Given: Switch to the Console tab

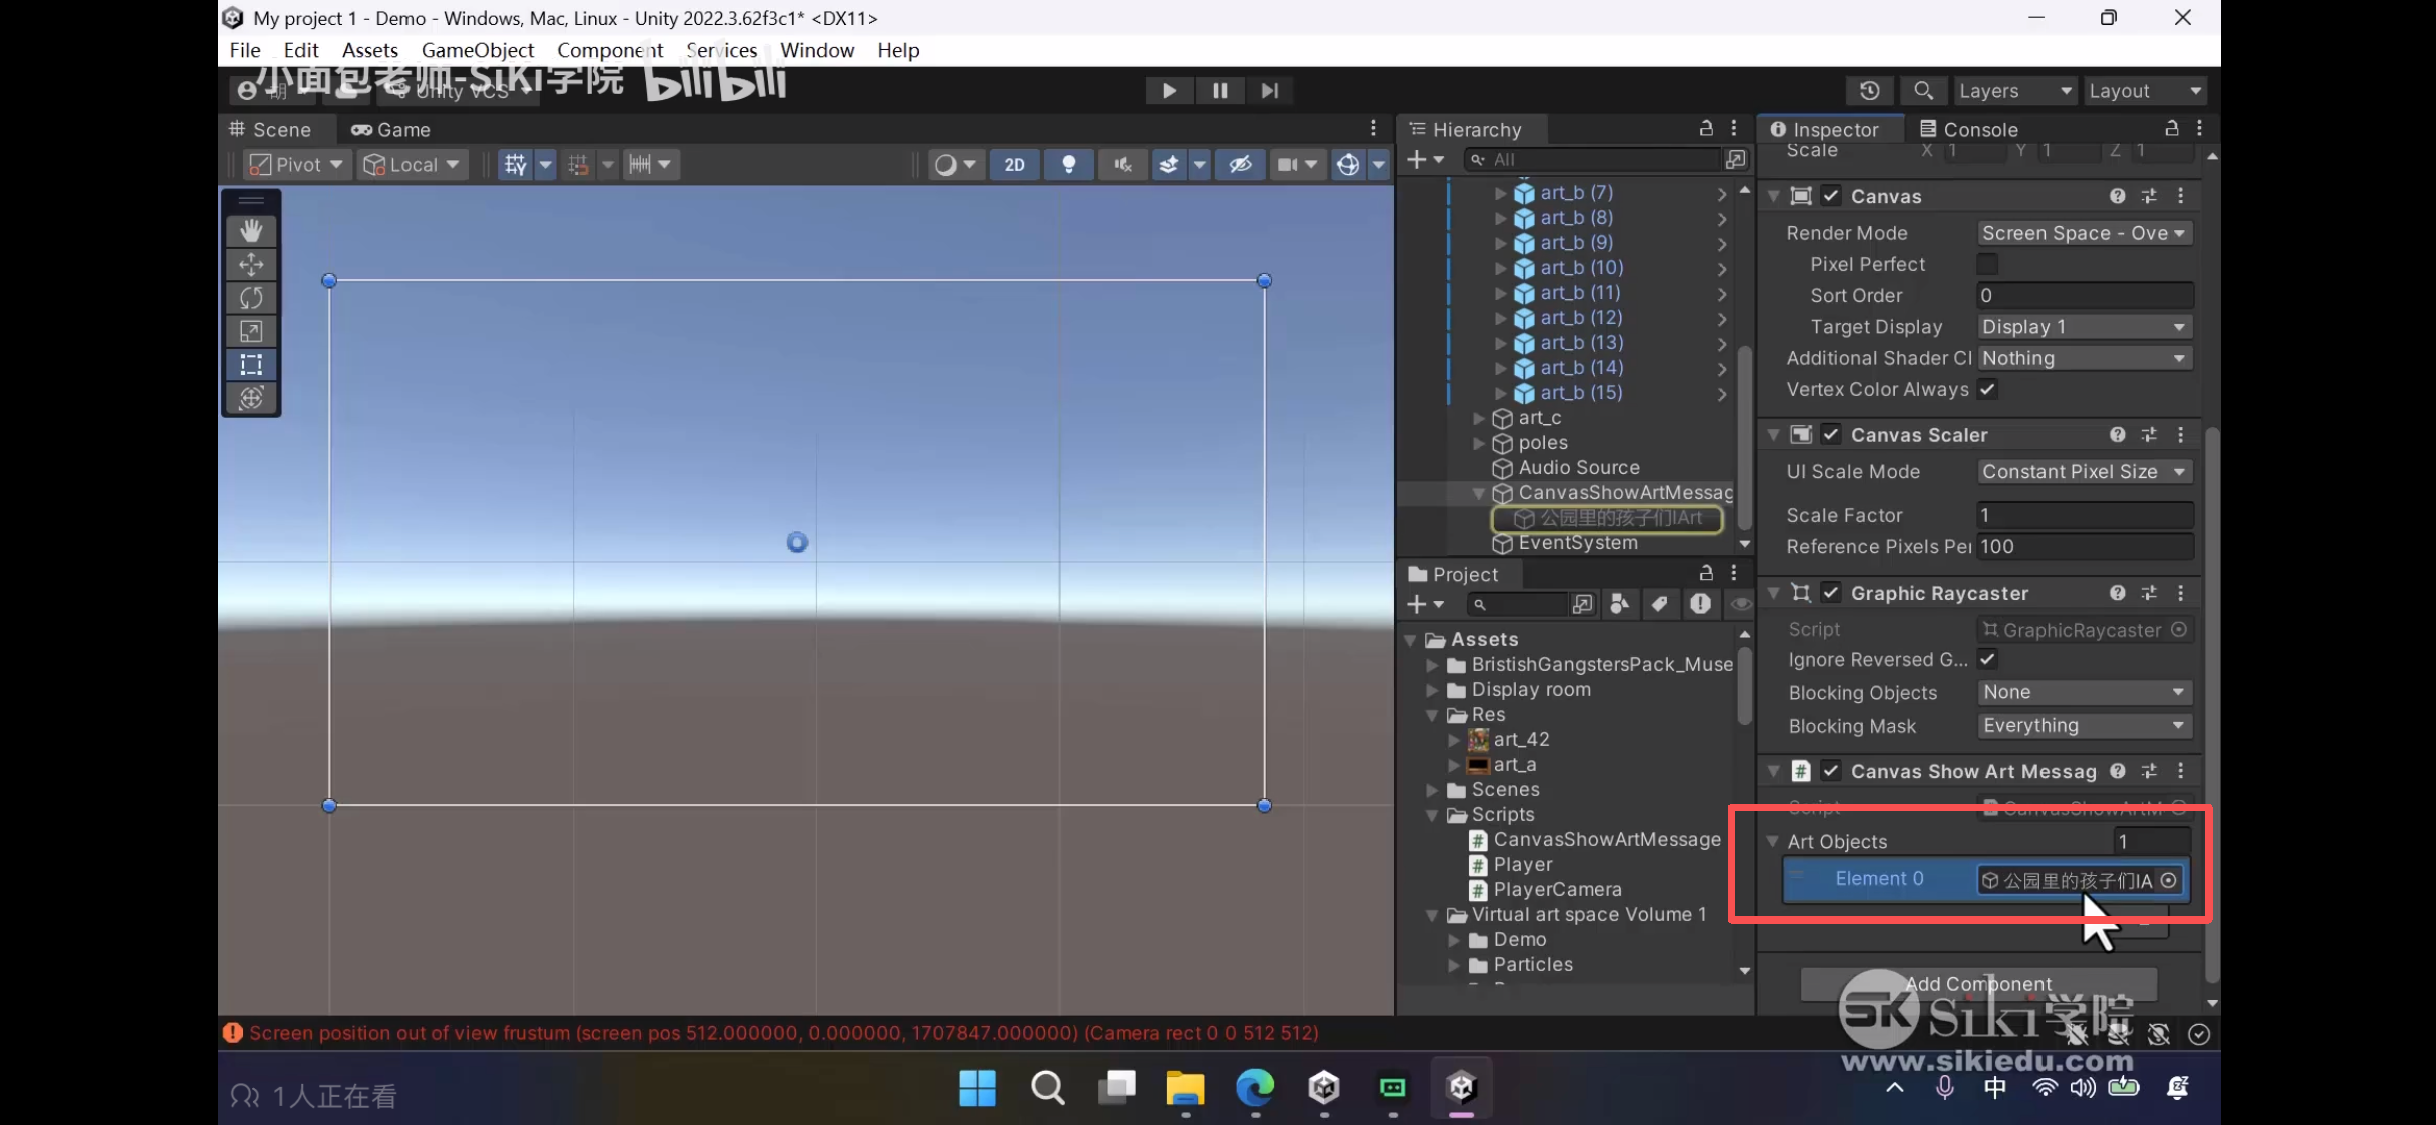Looking at the screenshot, I should [x=1969, y=129].
